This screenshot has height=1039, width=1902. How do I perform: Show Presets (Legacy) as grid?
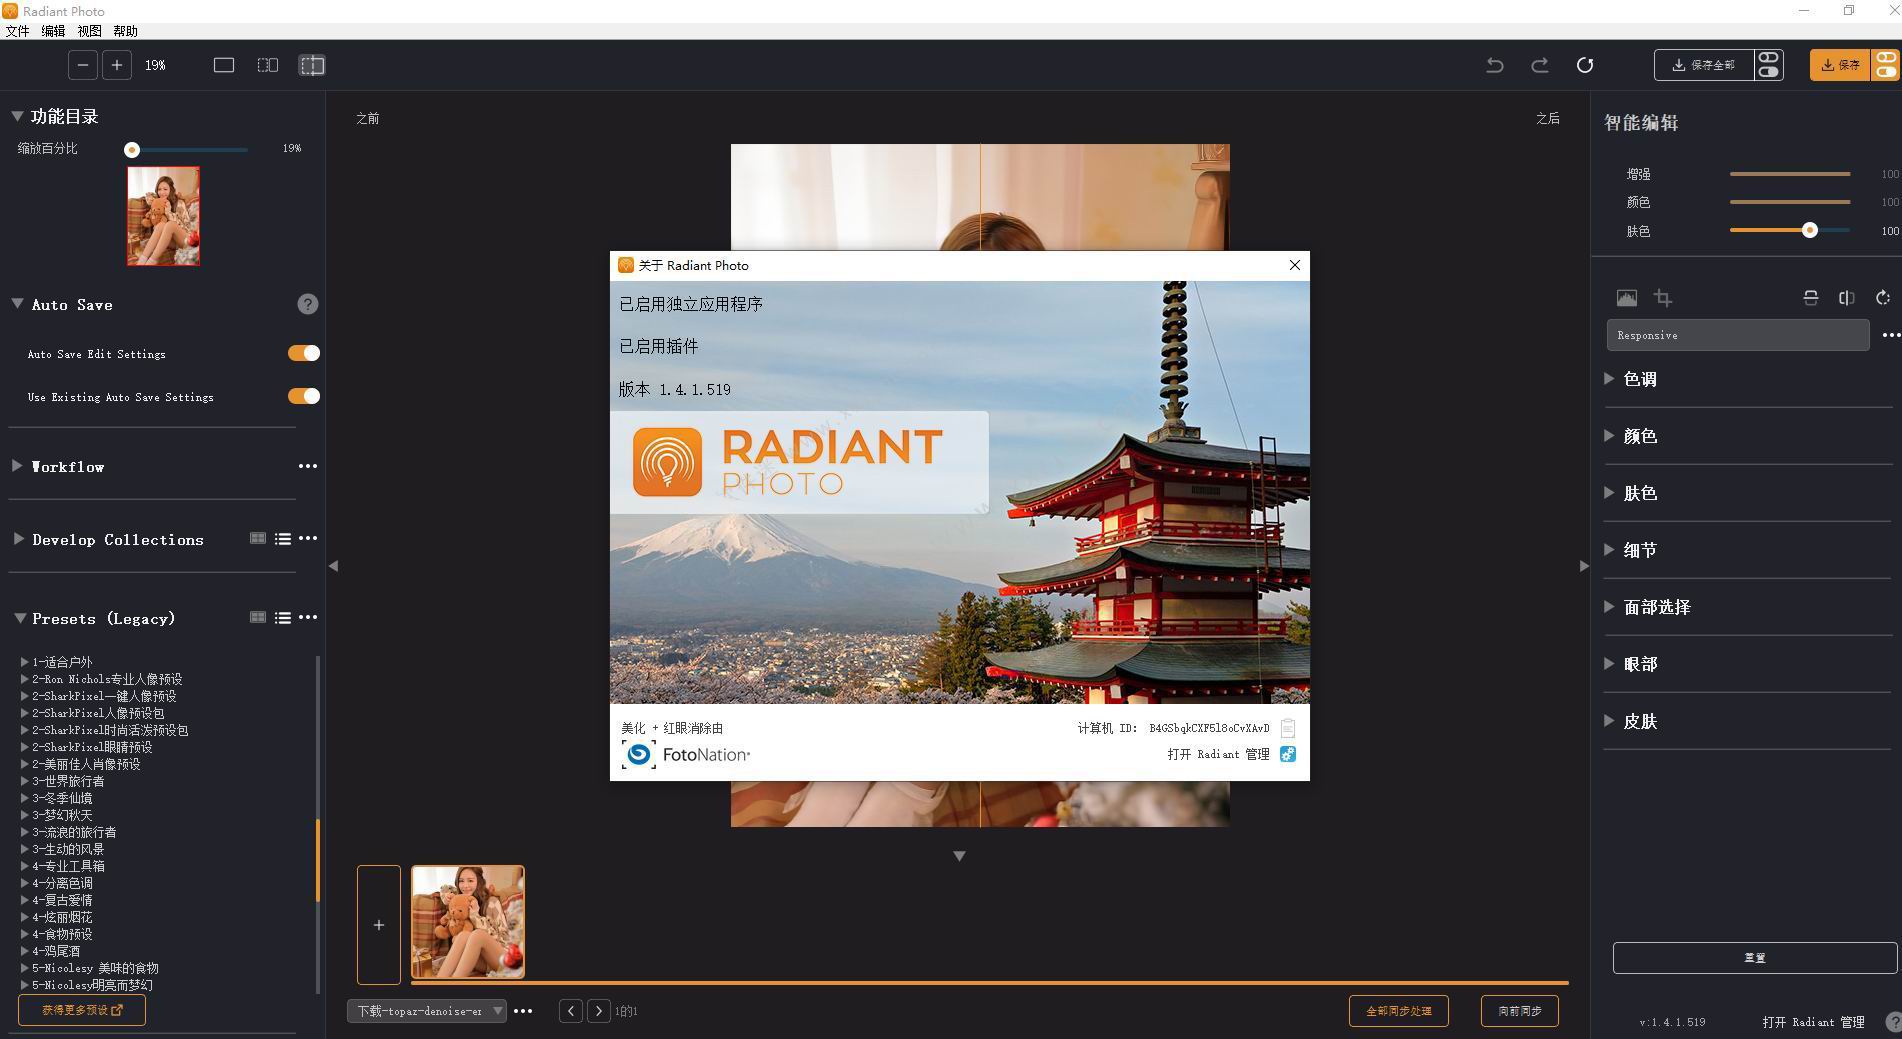258,617
